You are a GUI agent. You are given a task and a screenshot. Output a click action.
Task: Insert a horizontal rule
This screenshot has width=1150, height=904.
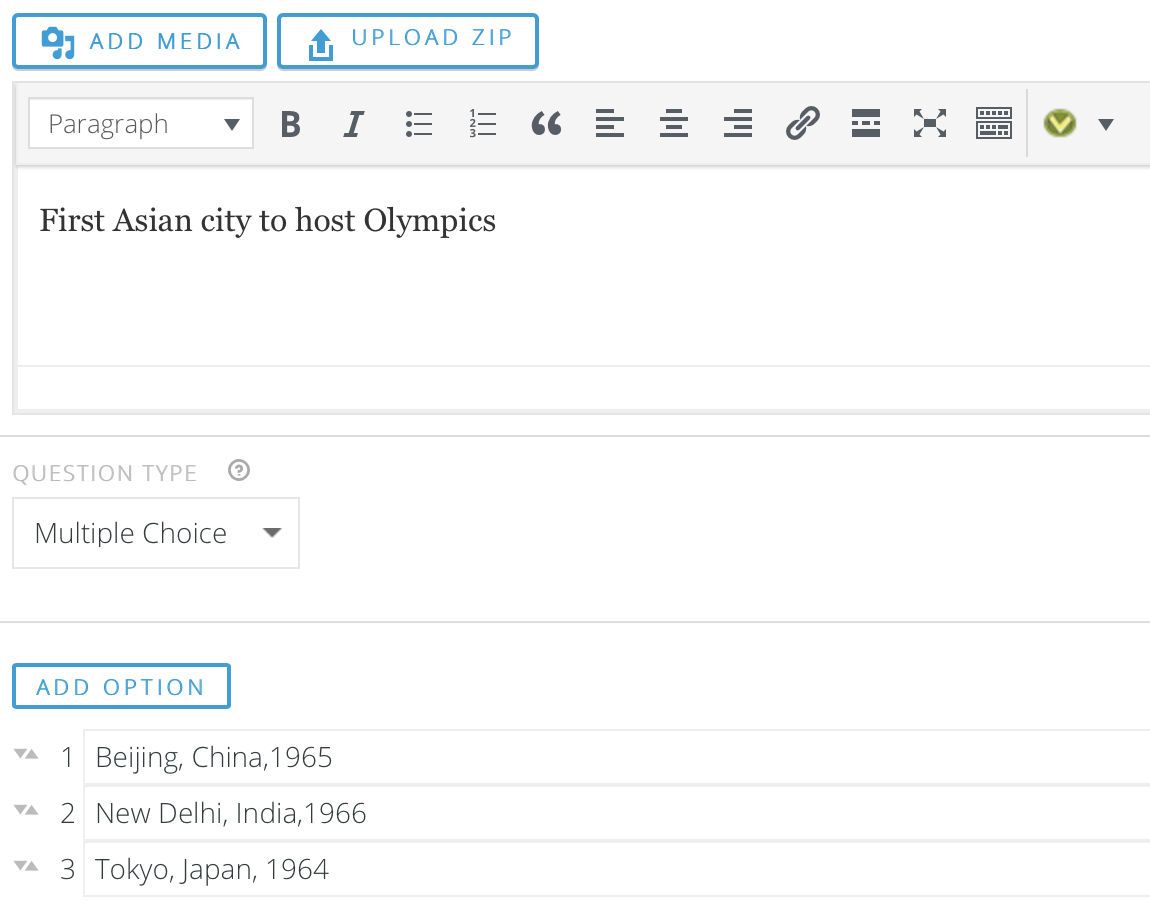pyautogui.click(x=866, y=123)
